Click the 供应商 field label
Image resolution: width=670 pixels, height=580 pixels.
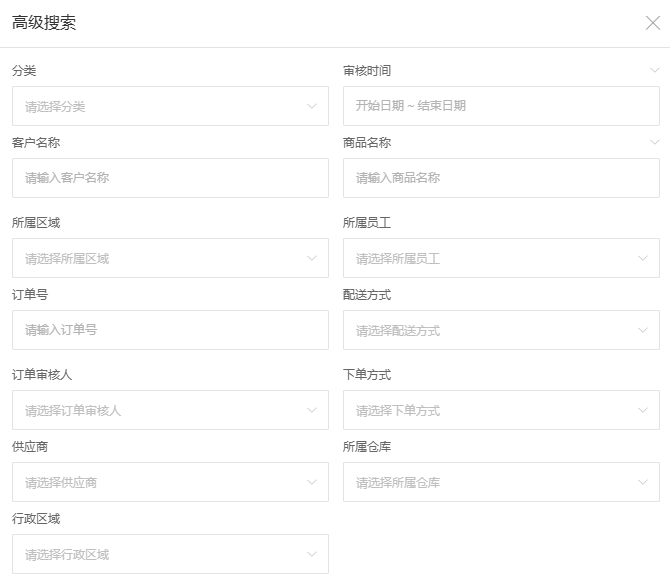pyautogui.click(x=30, y=447)
